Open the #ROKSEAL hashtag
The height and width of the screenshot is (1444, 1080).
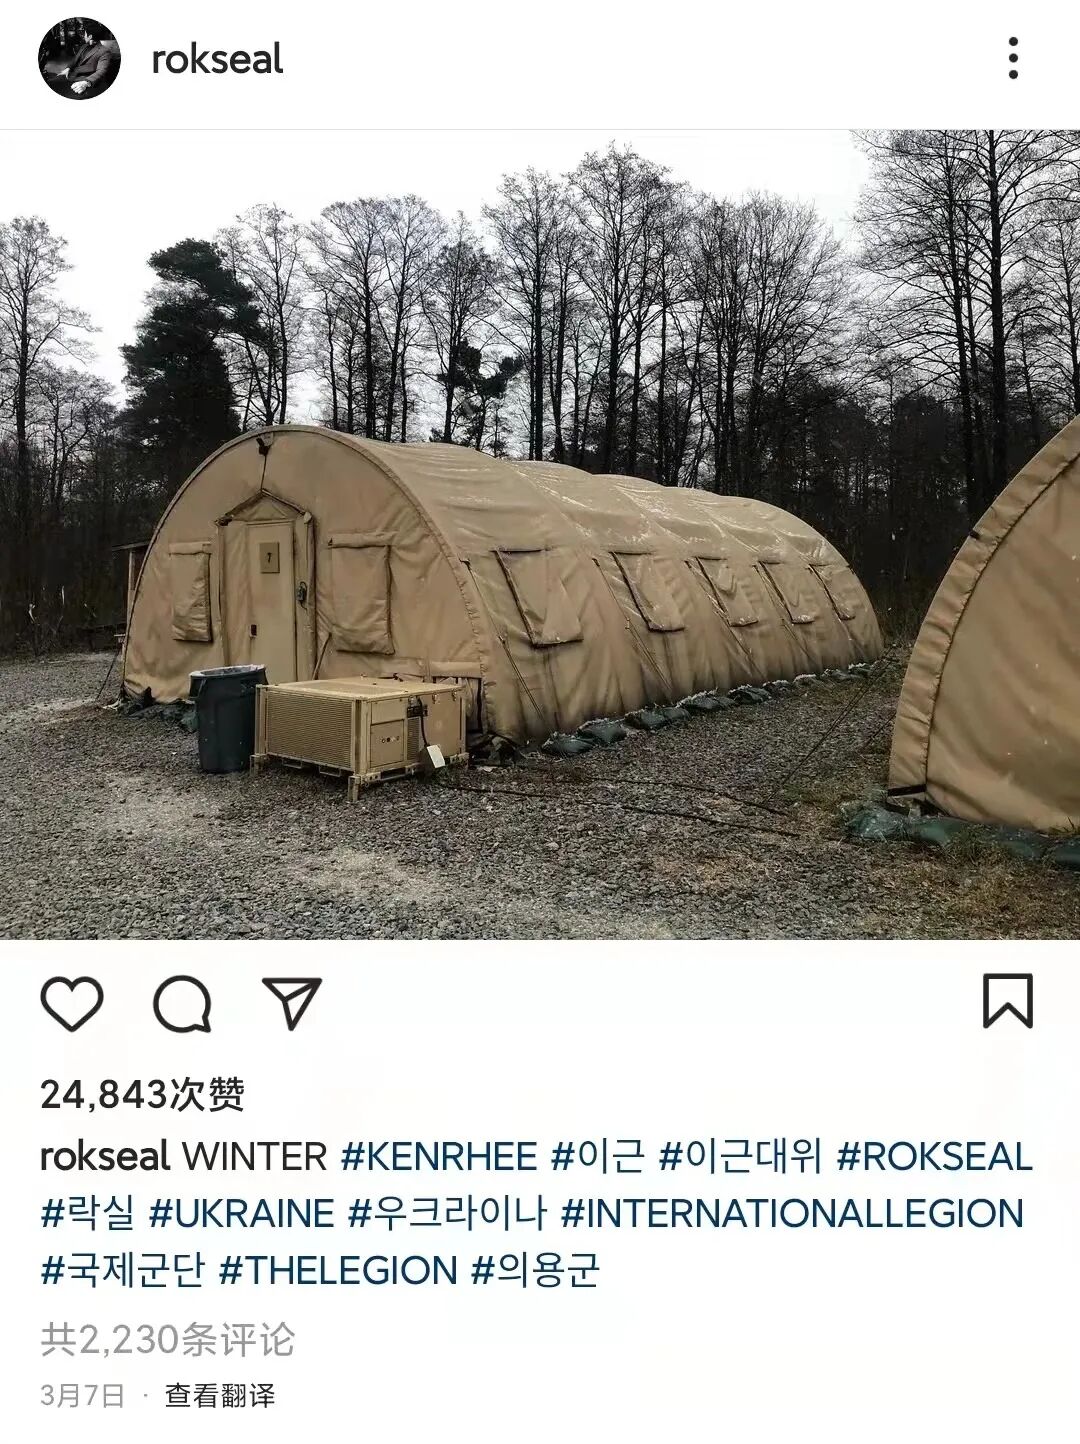click(x=934, y=1157)
